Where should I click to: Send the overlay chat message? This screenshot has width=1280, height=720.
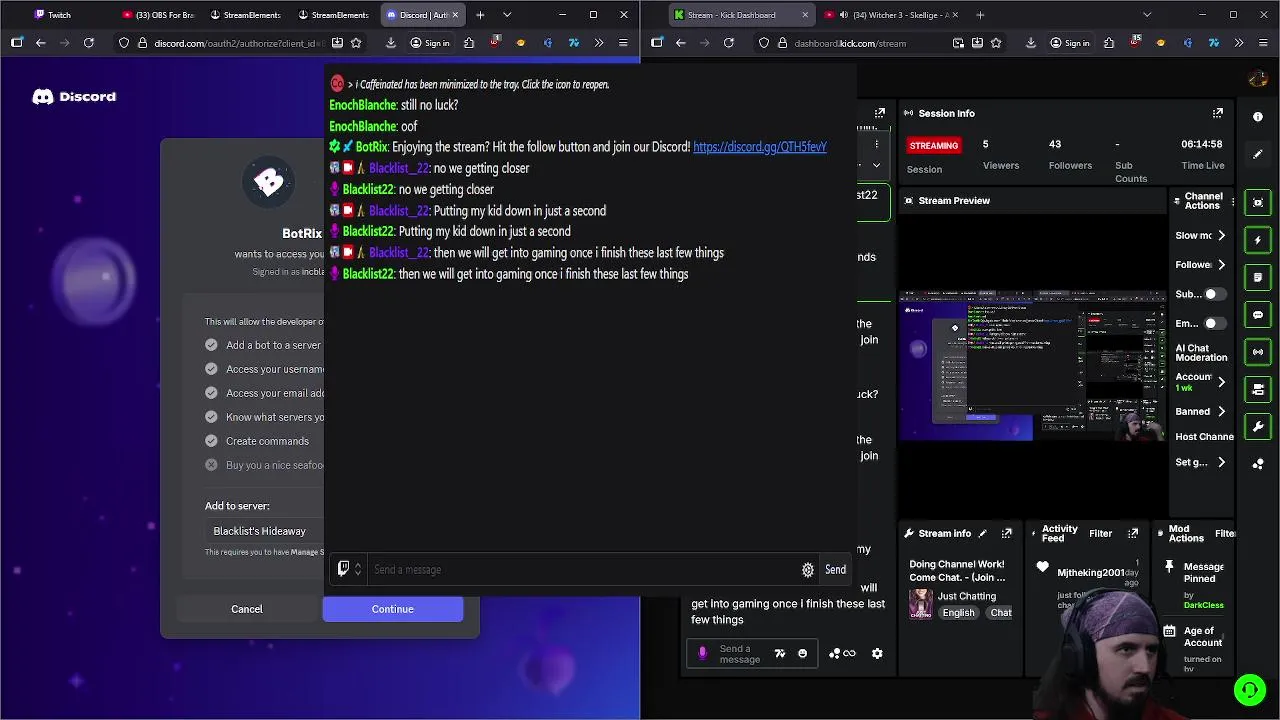(835, 570)
